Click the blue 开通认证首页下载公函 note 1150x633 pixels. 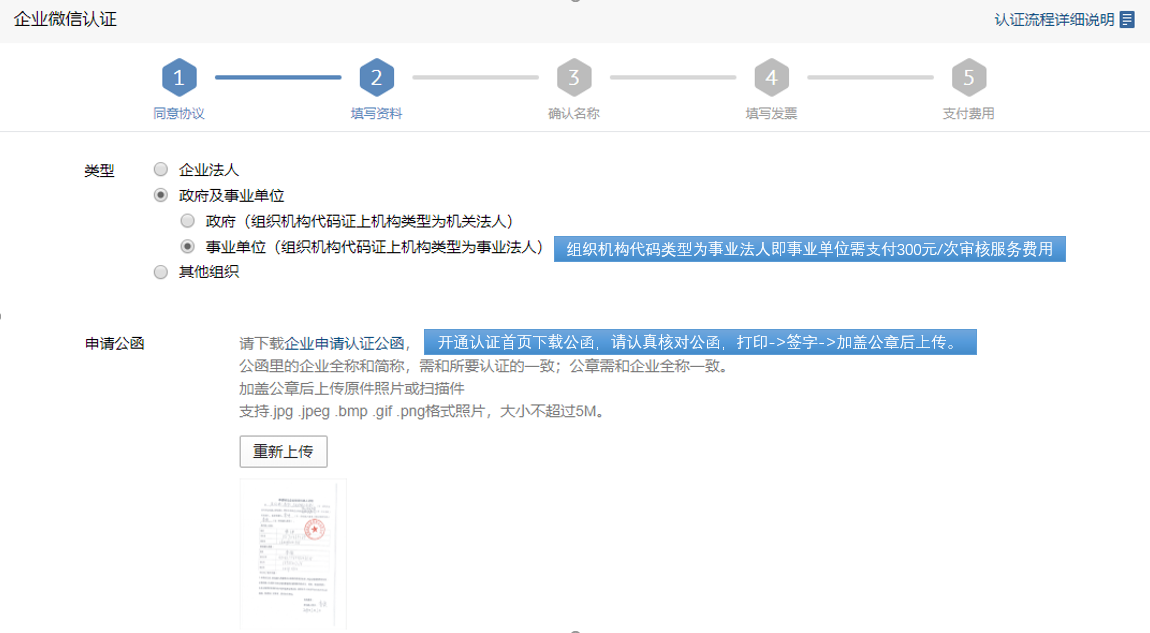pyautogui.click(x=700, y=342)
